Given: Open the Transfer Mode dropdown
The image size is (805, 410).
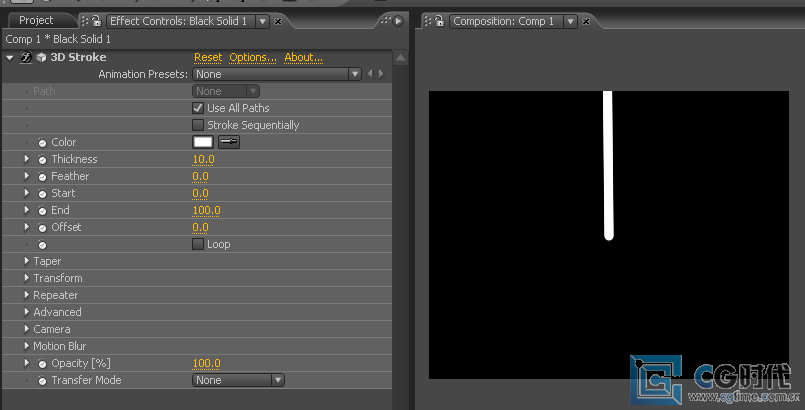Looking at the screenshot, I should coord(238,380).
